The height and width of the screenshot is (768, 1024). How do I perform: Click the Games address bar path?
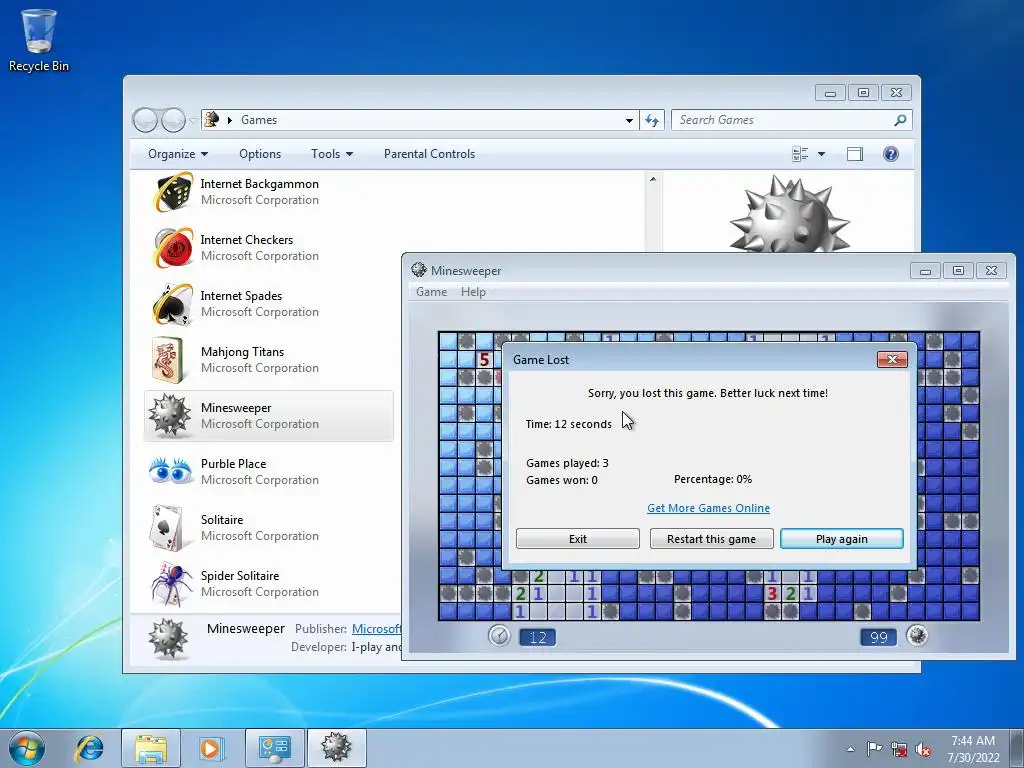(418, 120)
